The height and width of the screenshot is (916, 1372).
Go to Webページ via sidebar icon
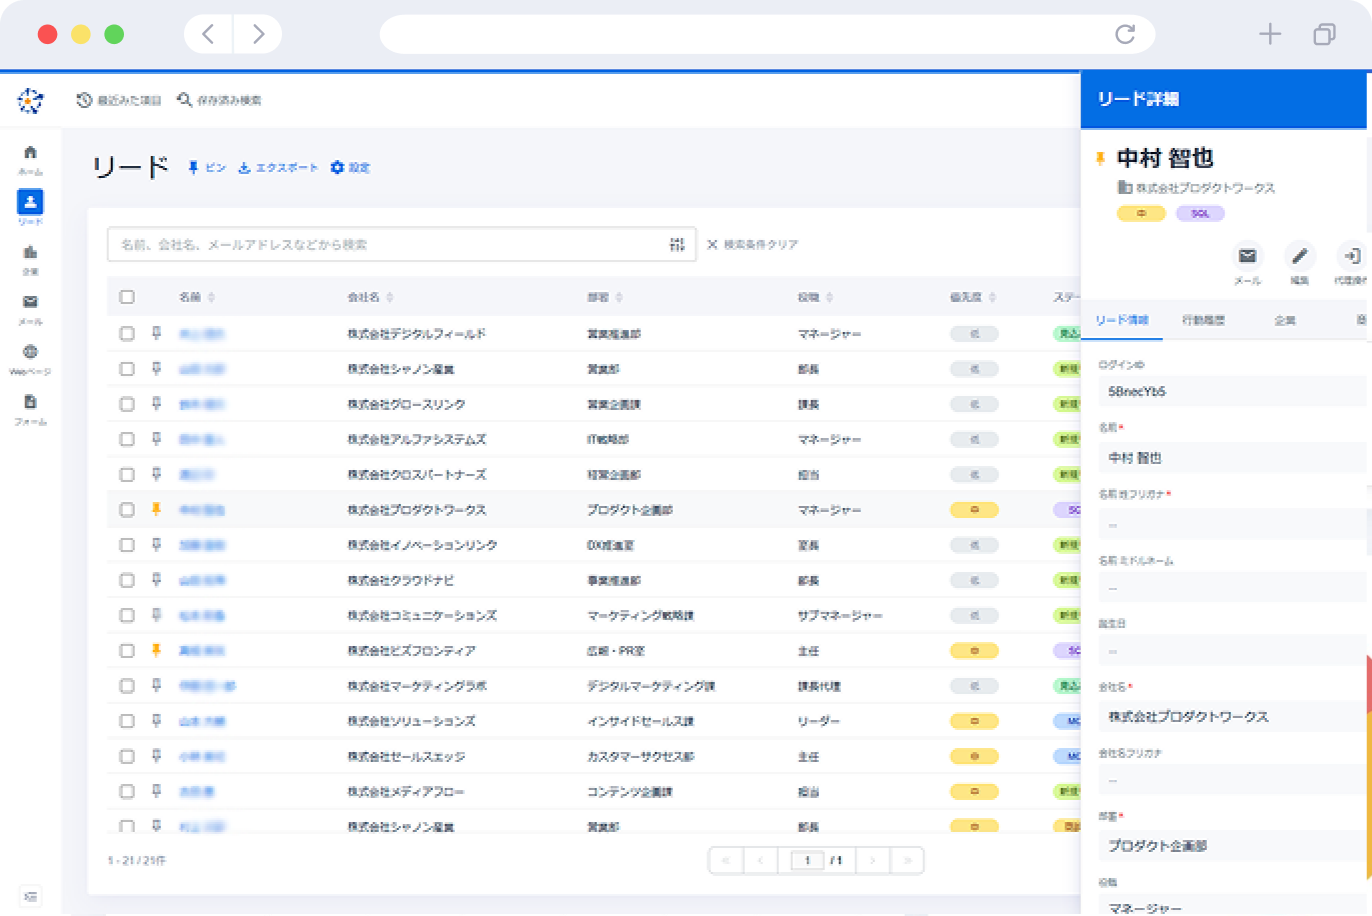click(30, 352)
